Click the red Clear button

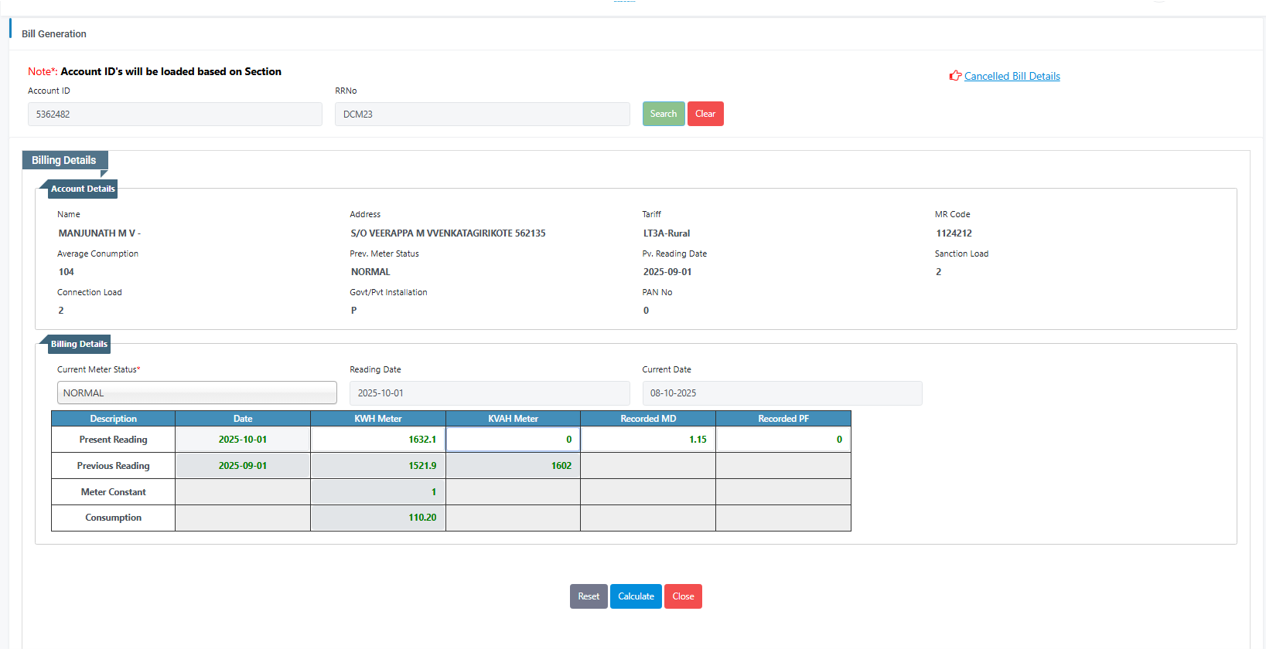click(705, 114)
